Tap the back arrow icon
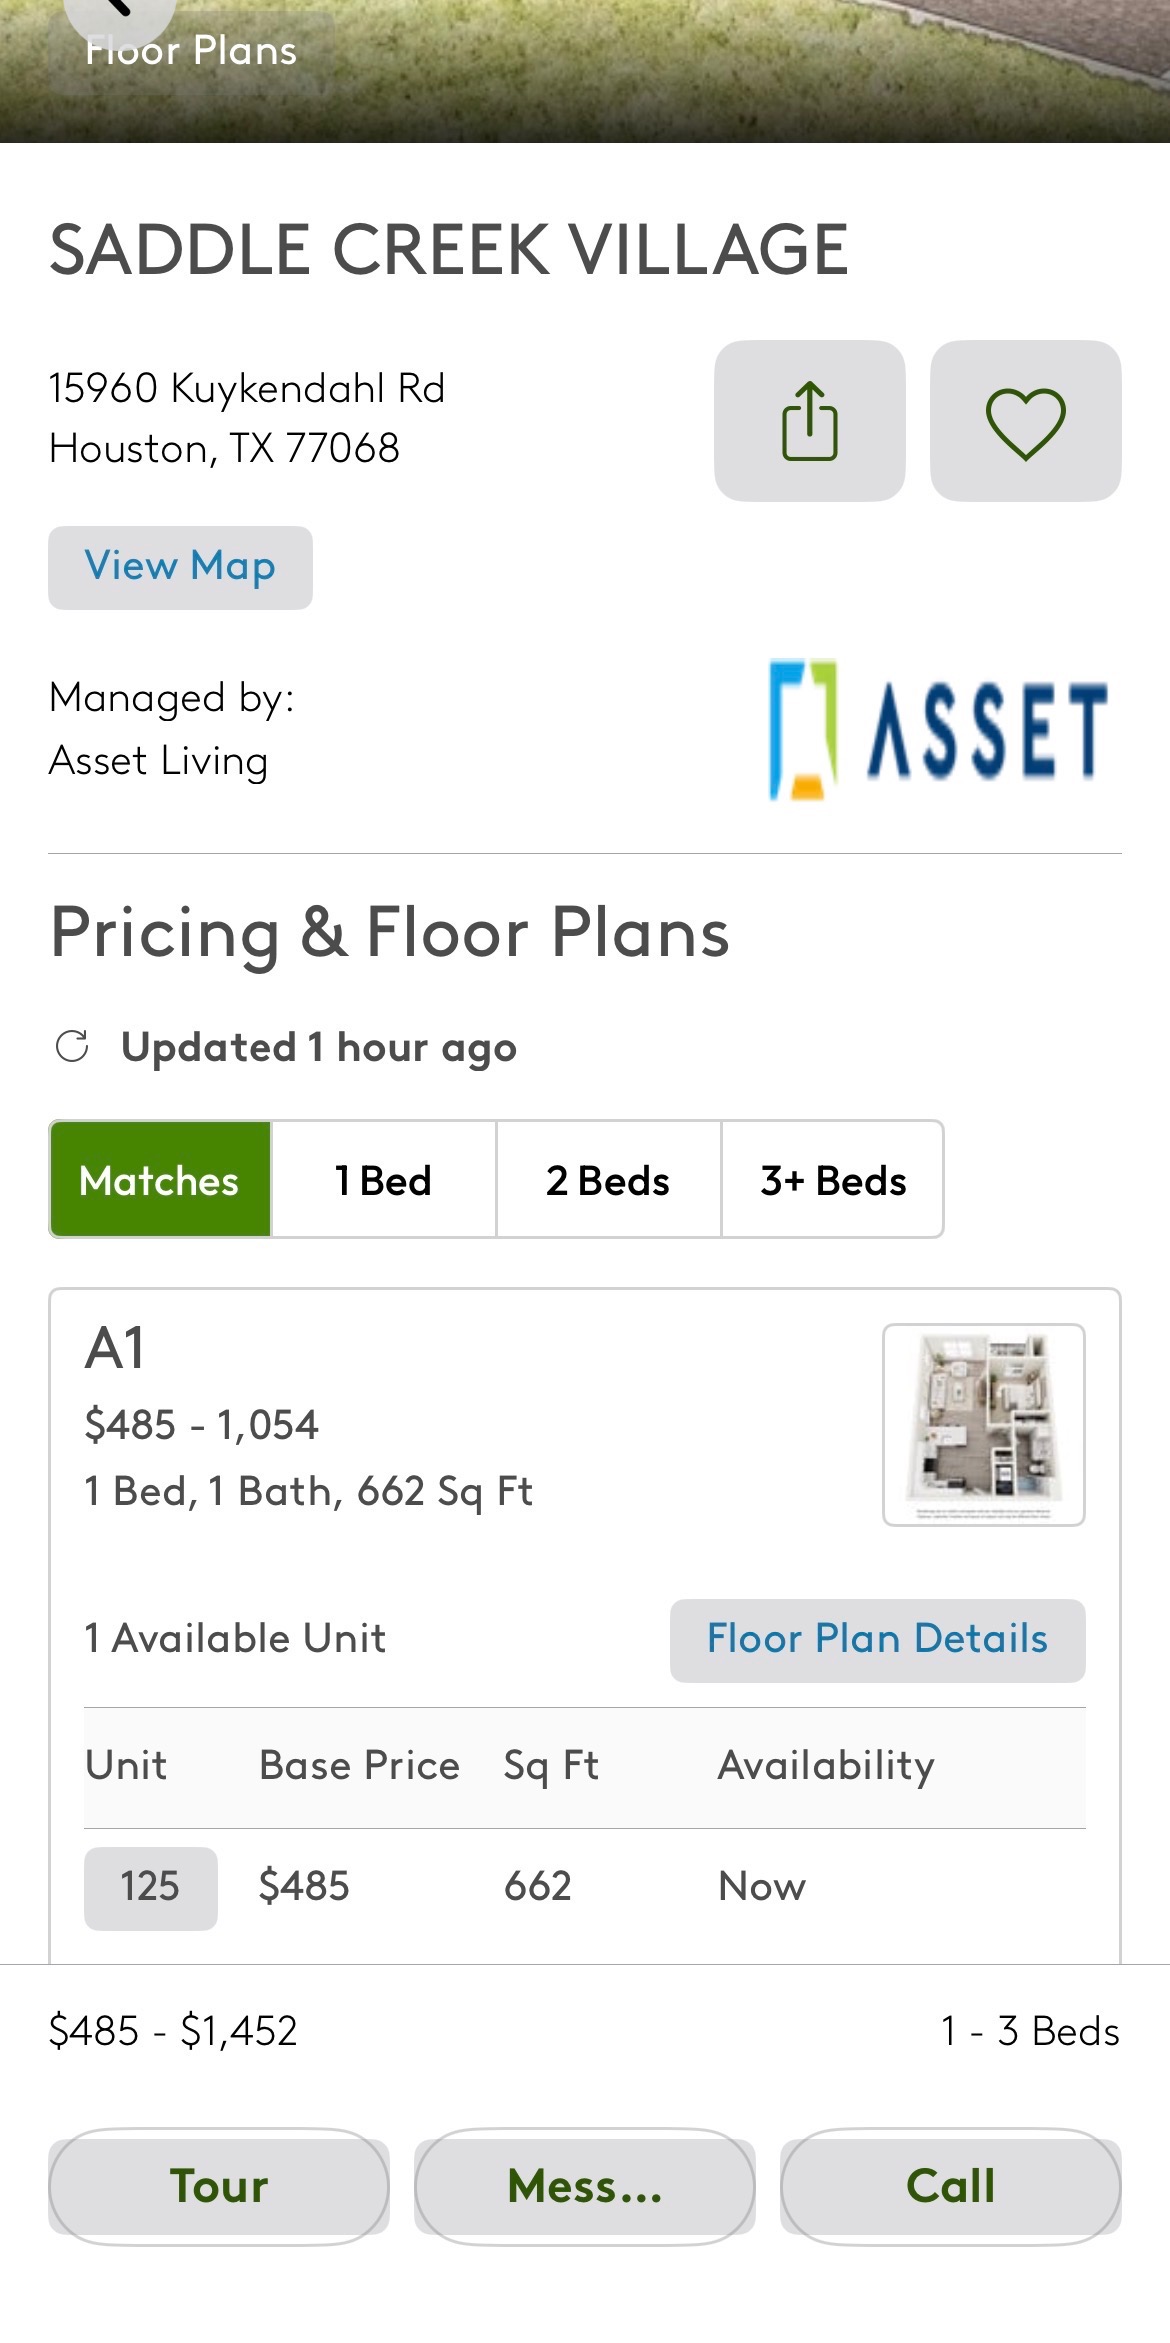This screenshot has width=1170, height=2343. click(x=120, y=12)
